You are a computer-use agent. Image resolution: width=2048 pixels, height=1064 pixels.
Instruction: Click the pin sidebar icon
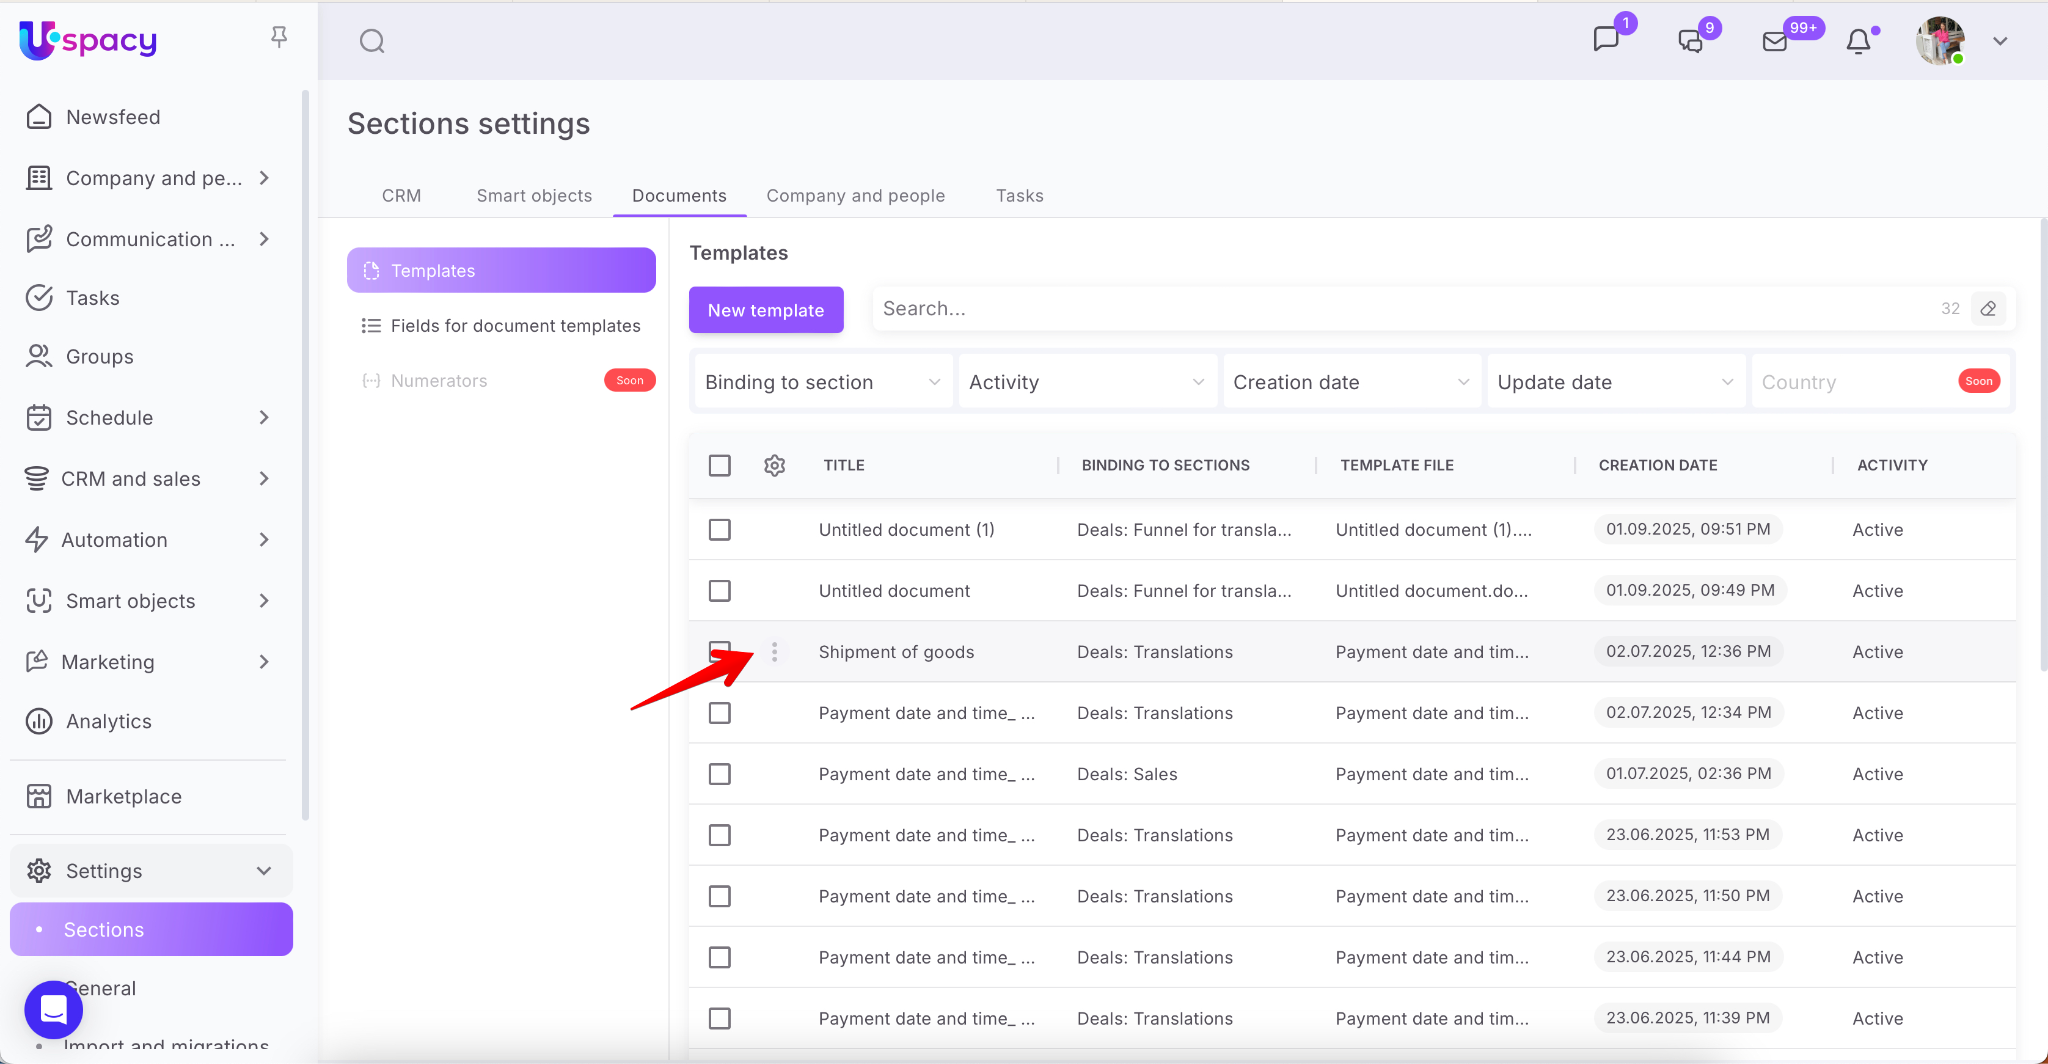tap(279, 37)
